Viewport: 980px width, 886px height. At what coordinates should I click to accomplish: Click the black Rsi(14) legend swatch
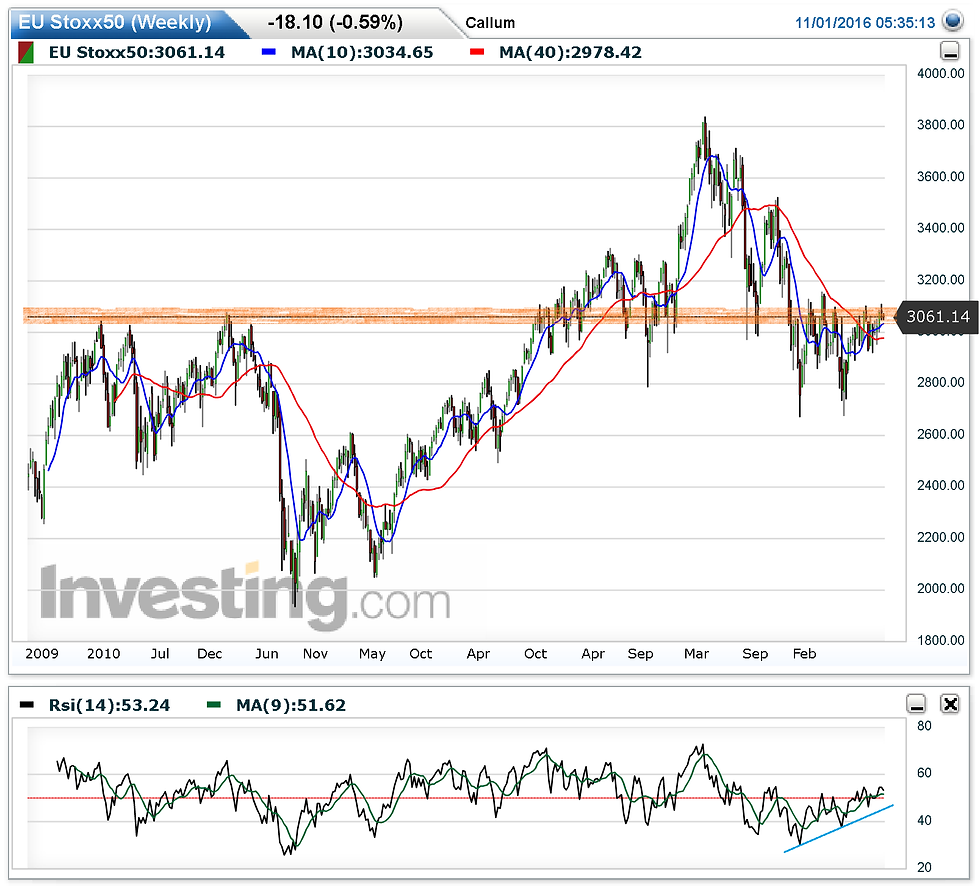pos(27,705)
